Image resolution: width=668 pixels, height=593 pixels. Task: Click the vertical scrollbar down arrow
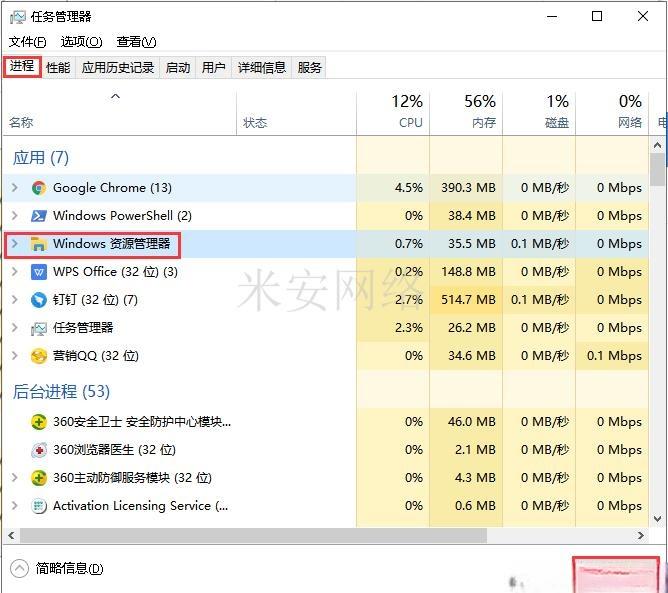[657, 519]
